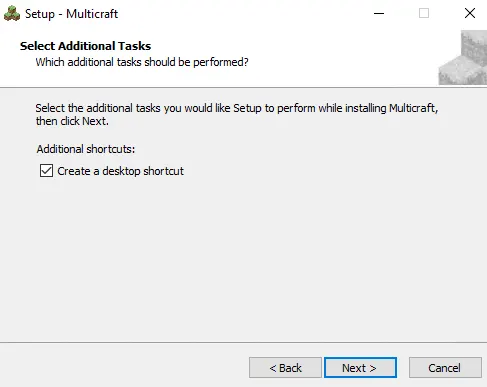Close the Setup window with the X icon
This screenshot has height=387, width=487.
[x=470, y=13]
